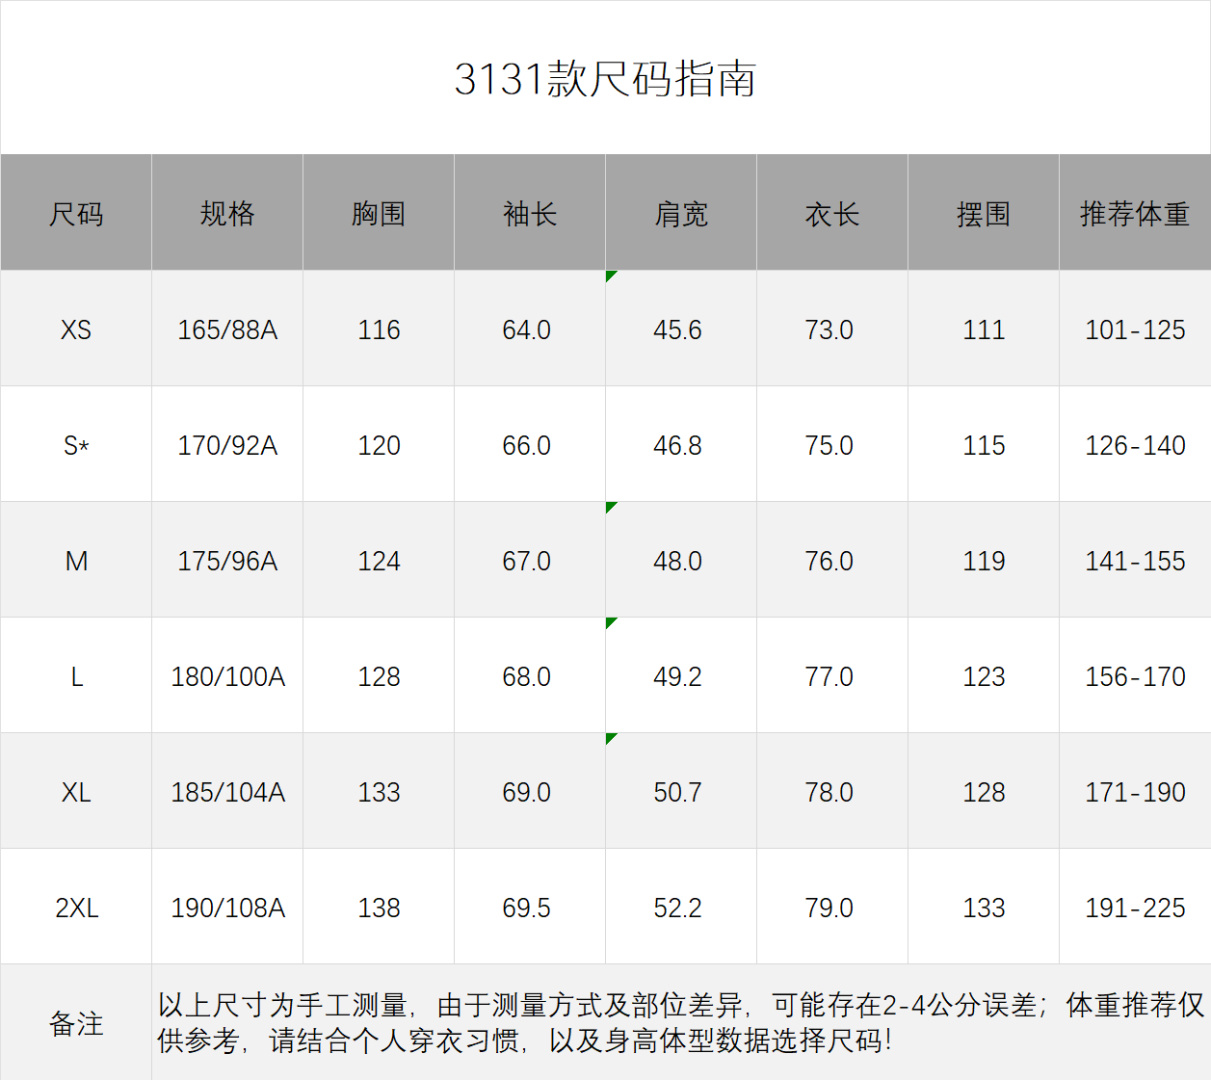This screenshot has height=1080, width=1211.
Task: Click the recommended weight cell 156-170
Action: click(1135, 677)
